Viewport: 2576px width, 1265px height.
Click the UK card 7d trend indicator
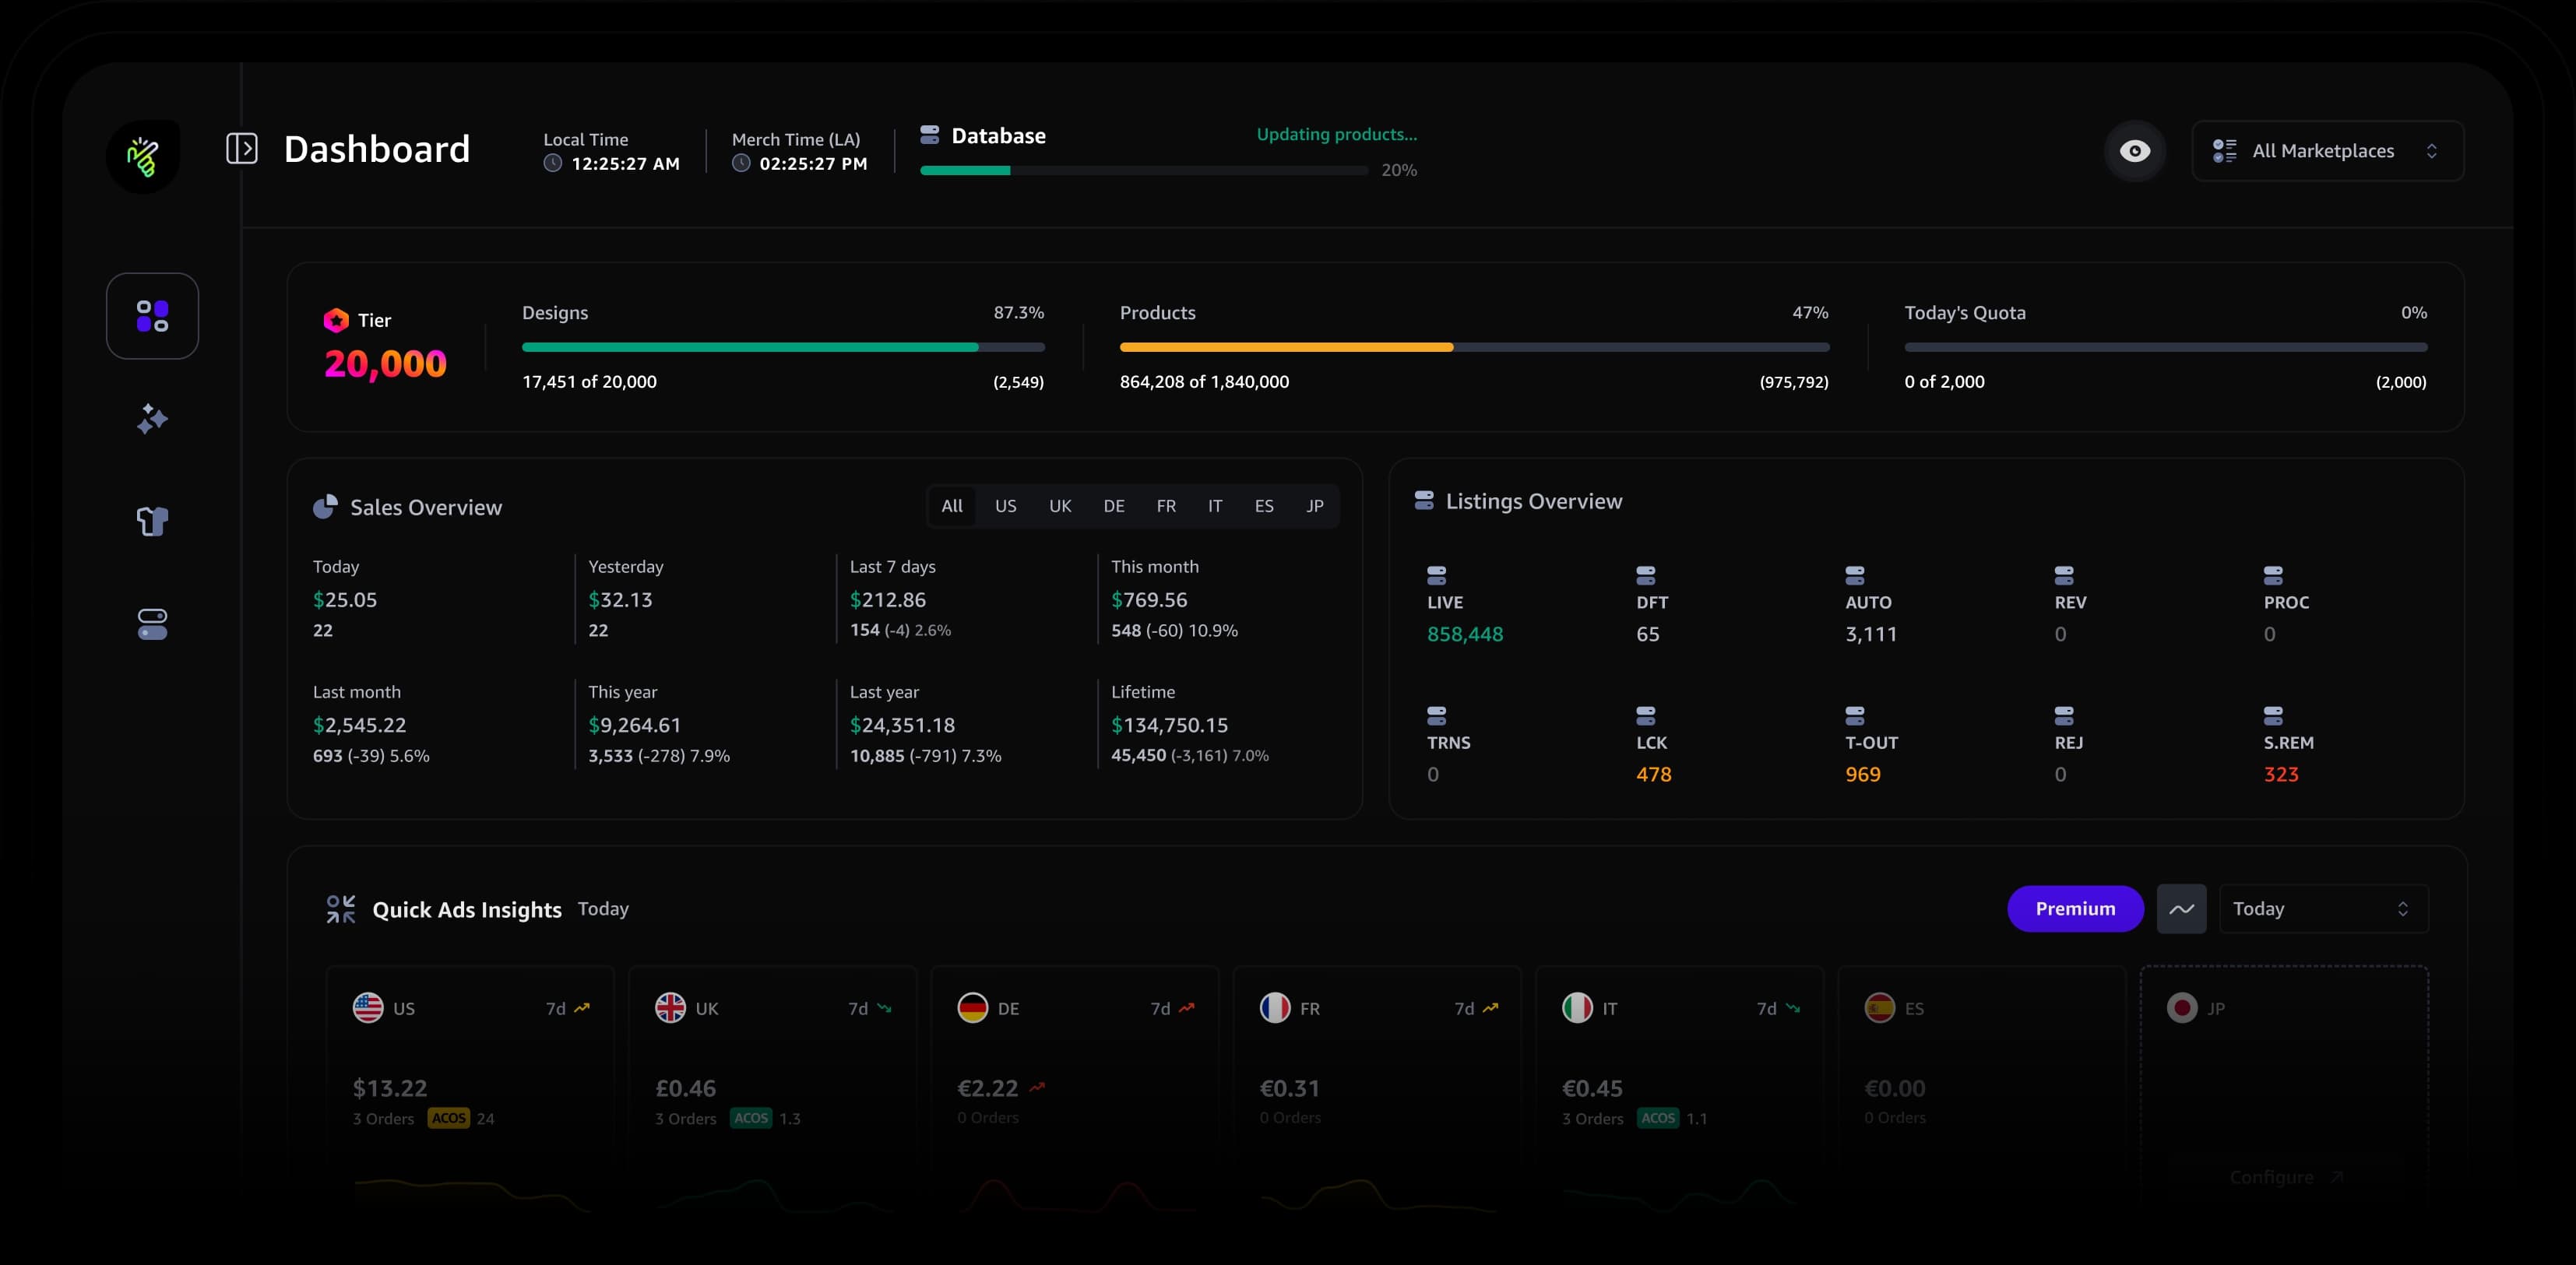(x=870, y=1008)
